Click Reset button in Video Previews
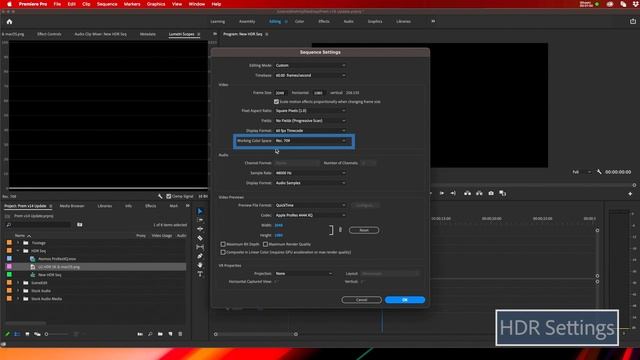 pos(364,230)
